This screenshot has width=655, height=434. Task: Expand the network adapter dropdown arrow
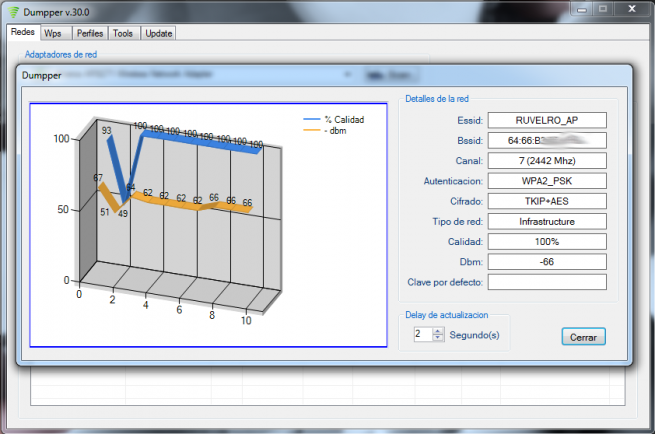pos(349,75)
